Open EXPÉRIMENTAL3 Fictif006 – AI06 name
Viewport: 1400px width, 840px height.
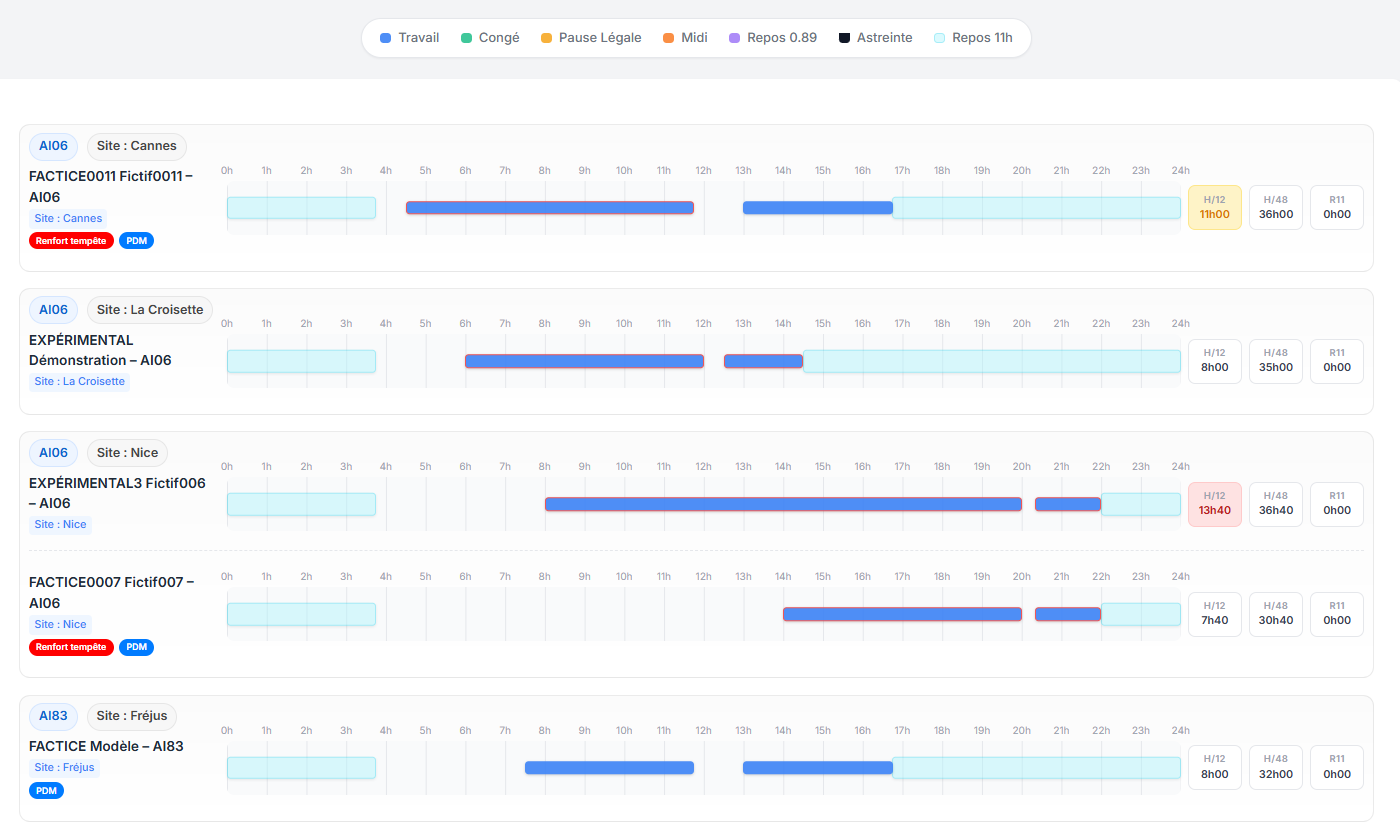117,493
